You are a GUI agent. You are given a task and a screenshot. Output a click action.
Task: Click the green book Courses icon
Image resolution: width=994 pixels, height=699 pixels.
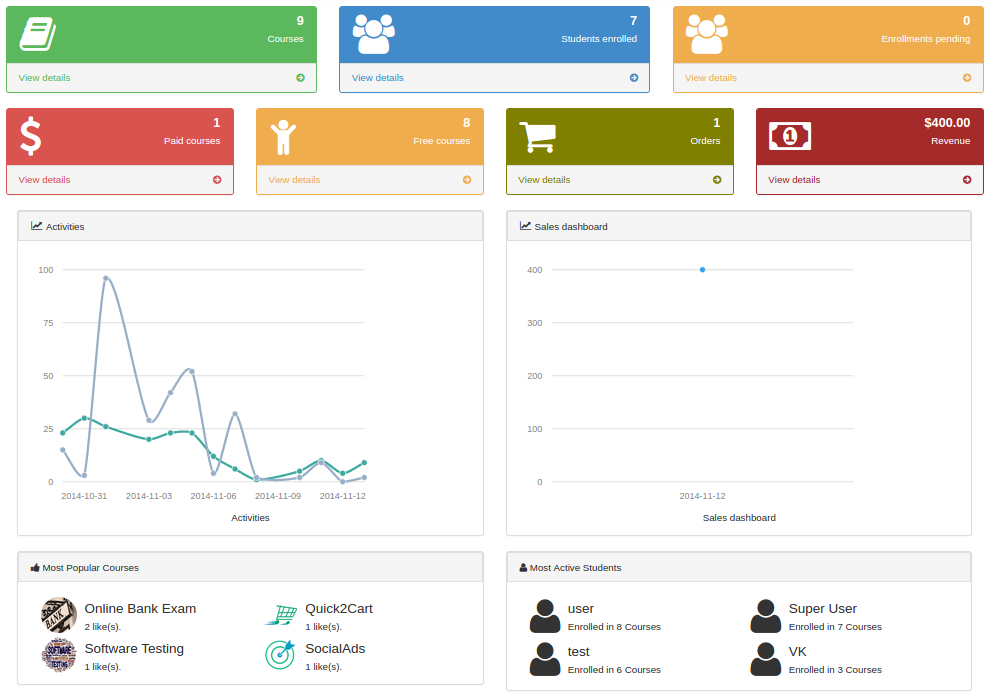tap(38, 33)
